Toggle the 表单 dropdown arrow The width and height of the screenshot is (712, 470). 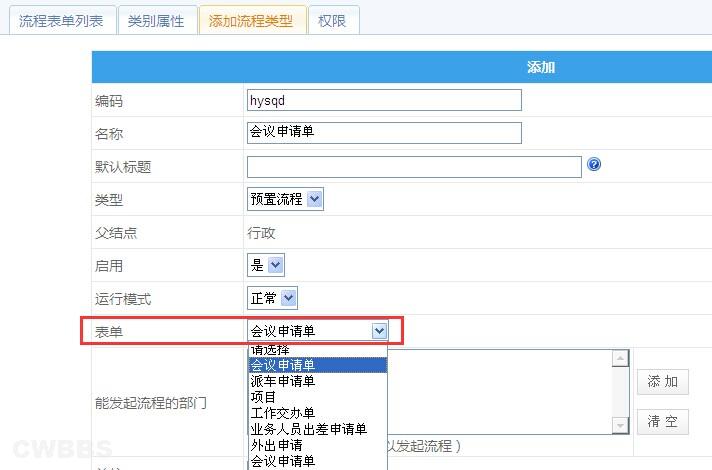[379, 331]
